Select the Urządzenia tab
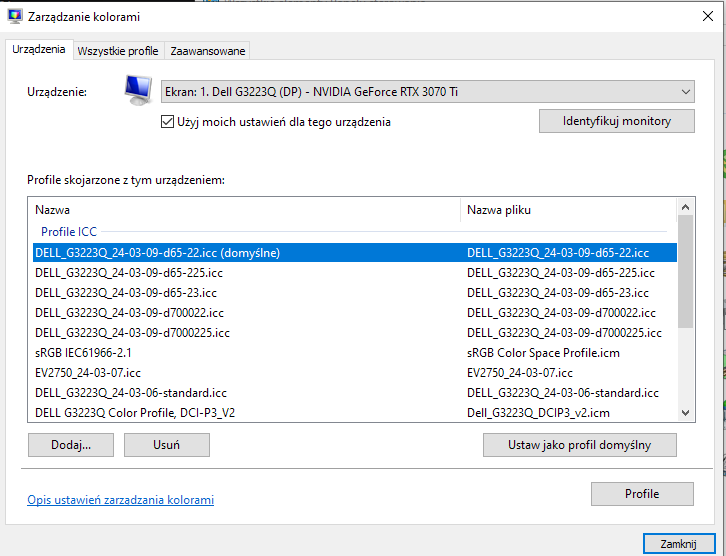726x556 pixels. [39, 50]
